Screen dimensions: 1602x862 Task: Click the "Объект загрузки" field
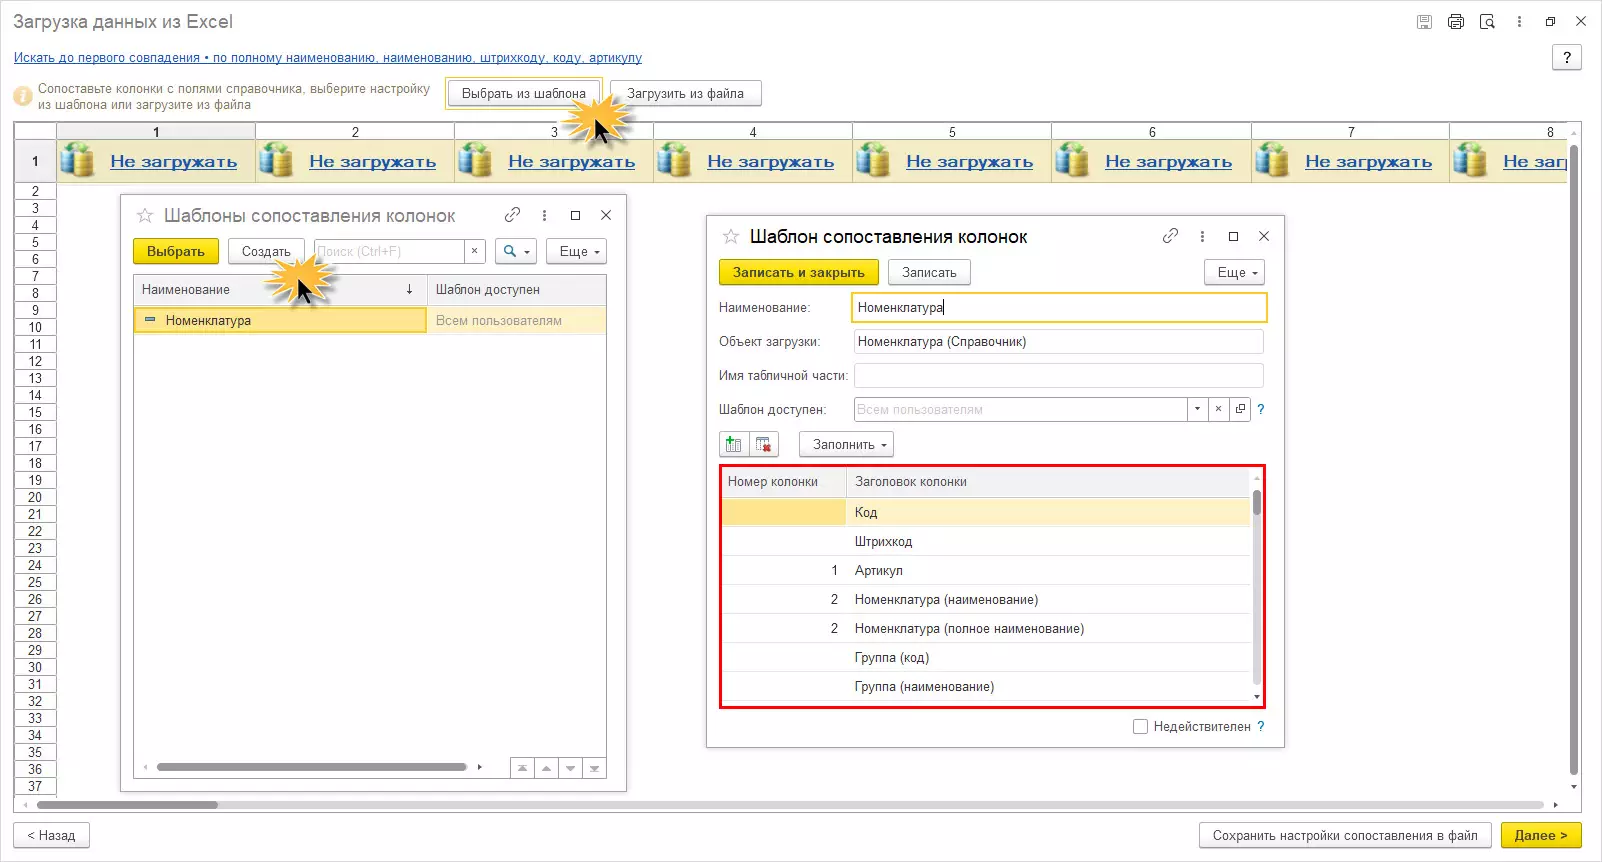pyautogui.click(x=1059, y=341)
